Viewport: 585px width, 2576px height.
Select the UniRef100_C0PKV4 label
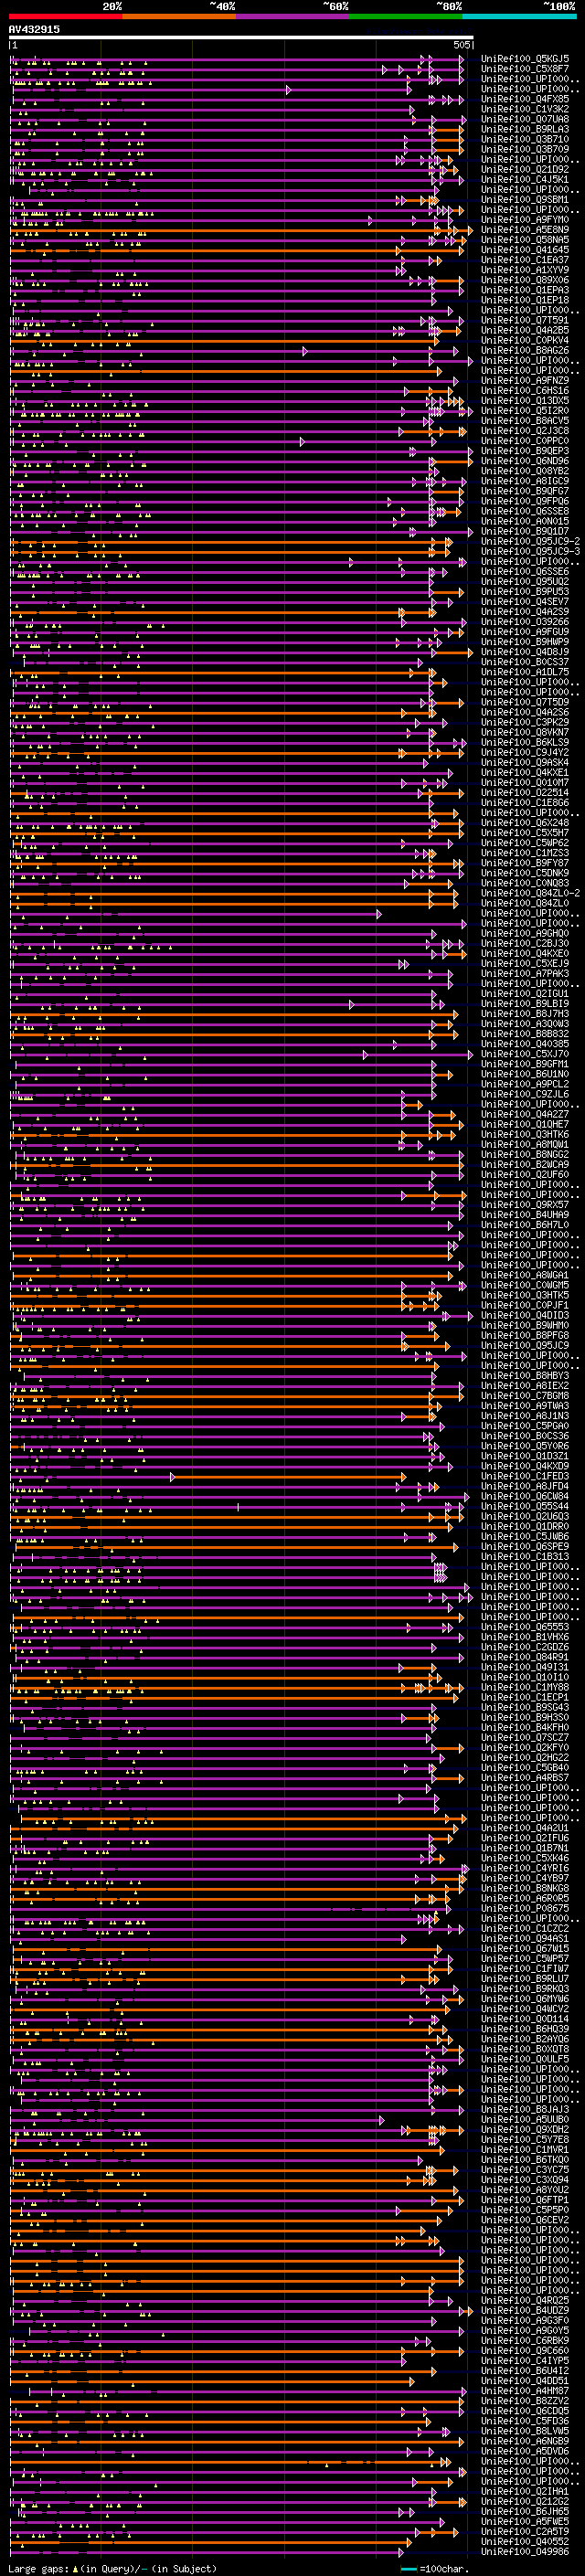point(525,340)
